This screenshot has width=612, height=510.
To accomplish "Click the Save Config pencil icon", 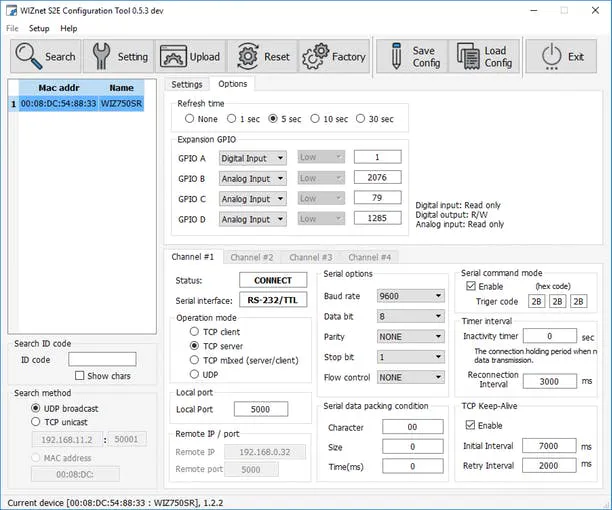I will click(x=396, y=57).
